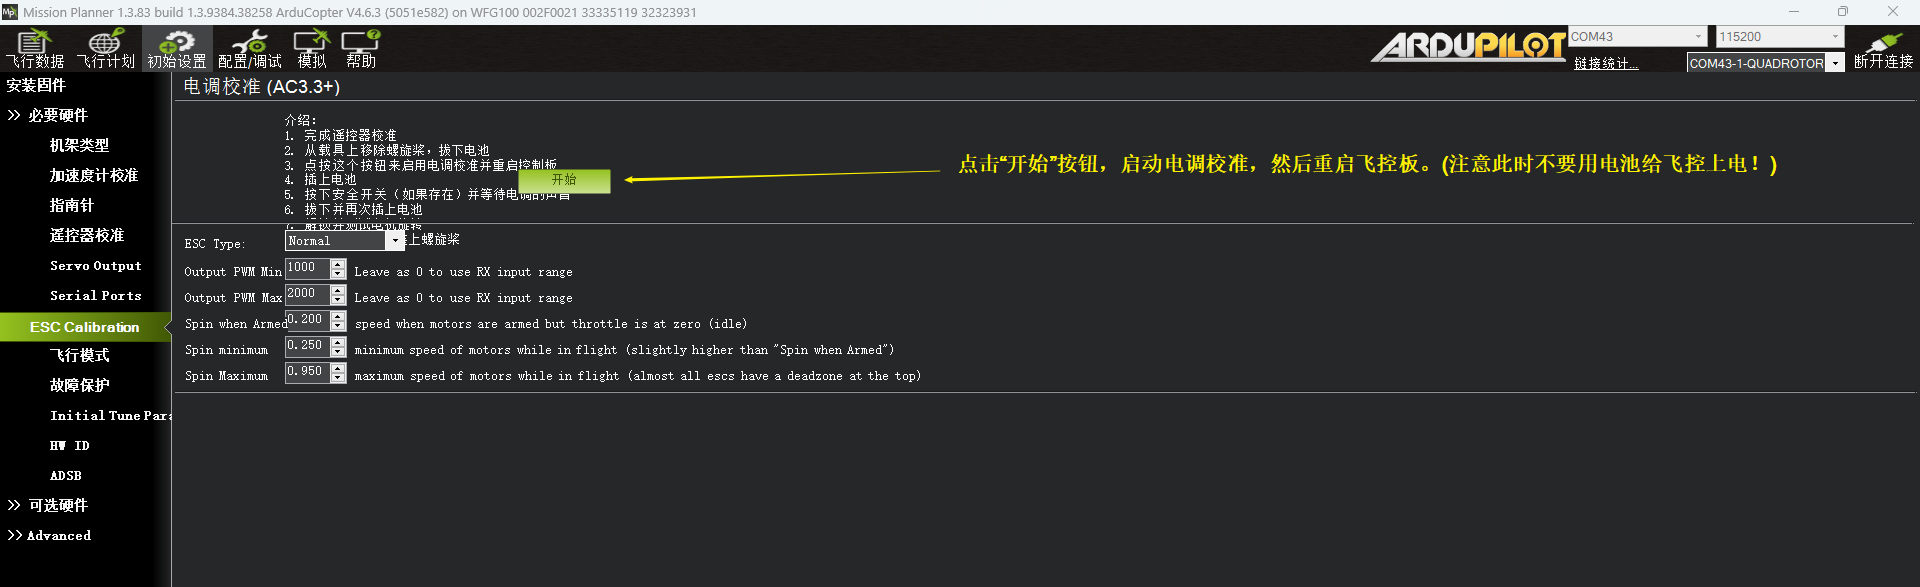This screenshot has width=1920, height=587.
Task: Click the Mission Planner title bar icon
Action: [x=10, y=12]
